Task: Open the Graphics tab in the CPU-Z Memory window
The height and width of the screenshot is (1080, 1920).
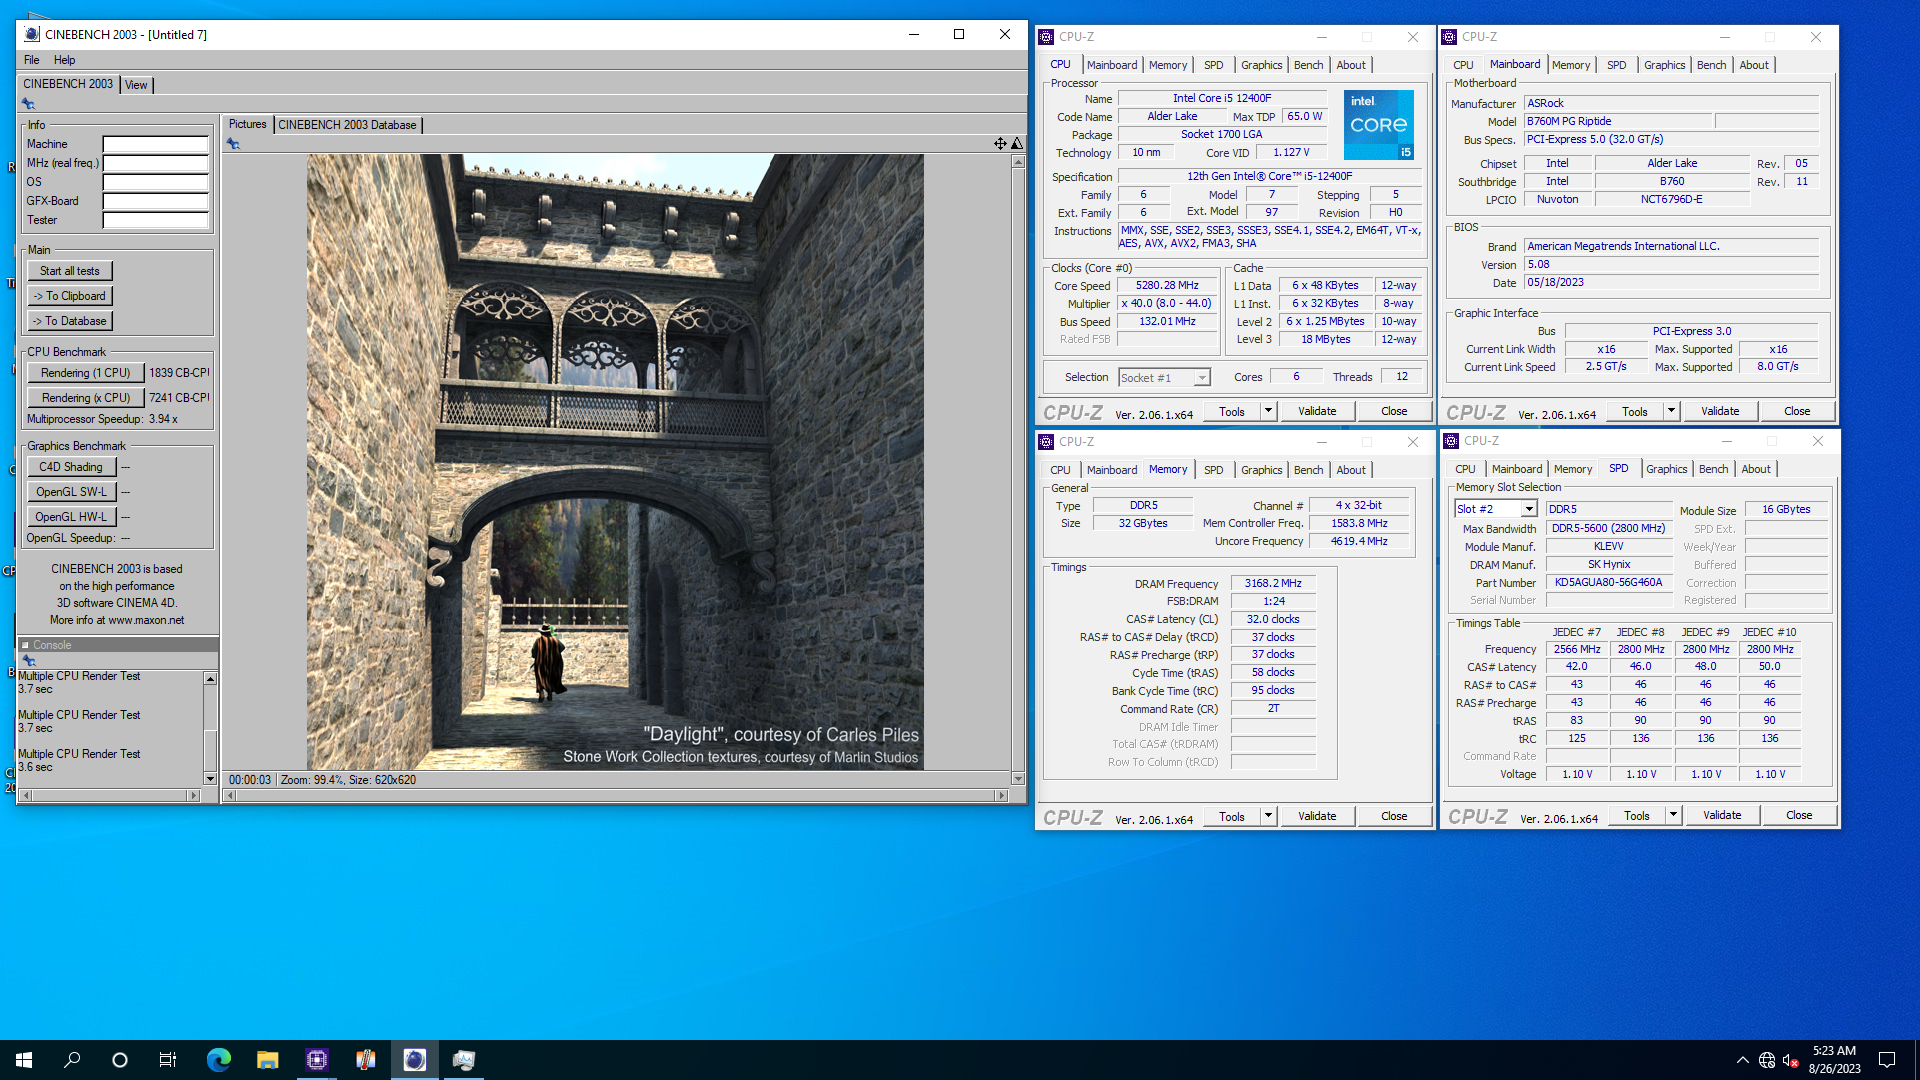Action: 1261,470
